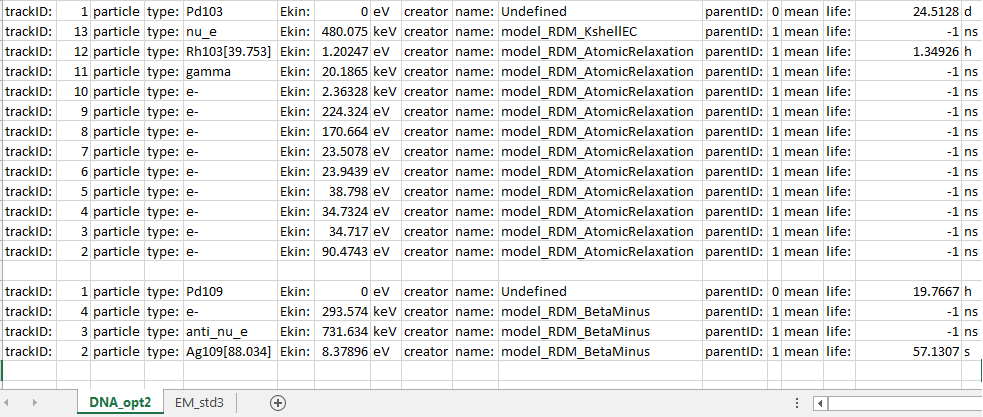Click the next sheet navigation arrow

click(x=34, y=403)
